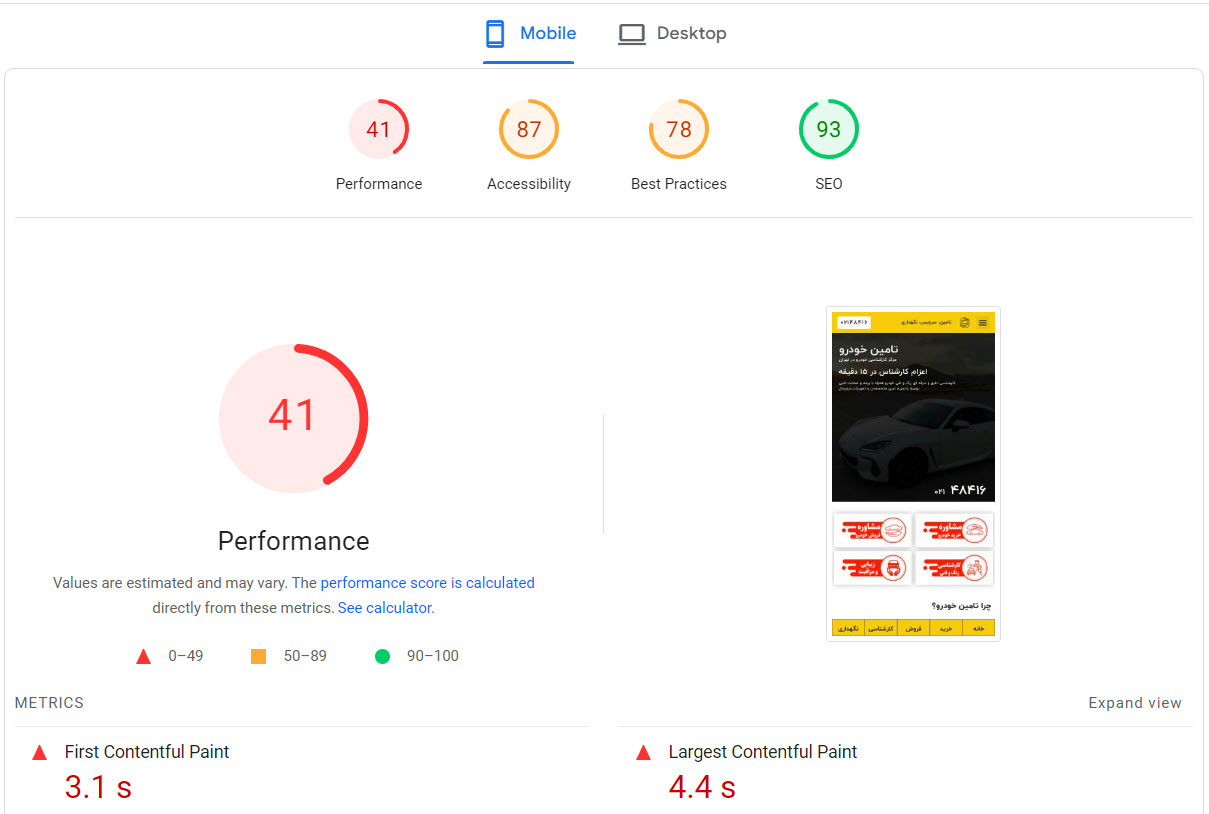
Task: Click the Performance score gauge showing 41
Action: [378, 130]
